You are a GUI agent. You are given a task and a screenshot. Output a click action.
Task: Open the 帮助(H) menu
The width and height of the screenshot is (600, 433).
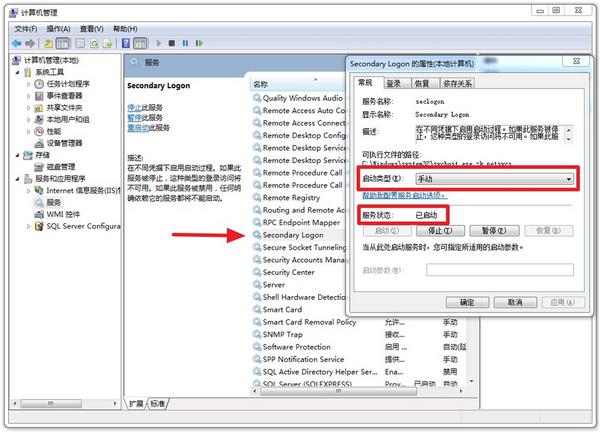[125, 29]
